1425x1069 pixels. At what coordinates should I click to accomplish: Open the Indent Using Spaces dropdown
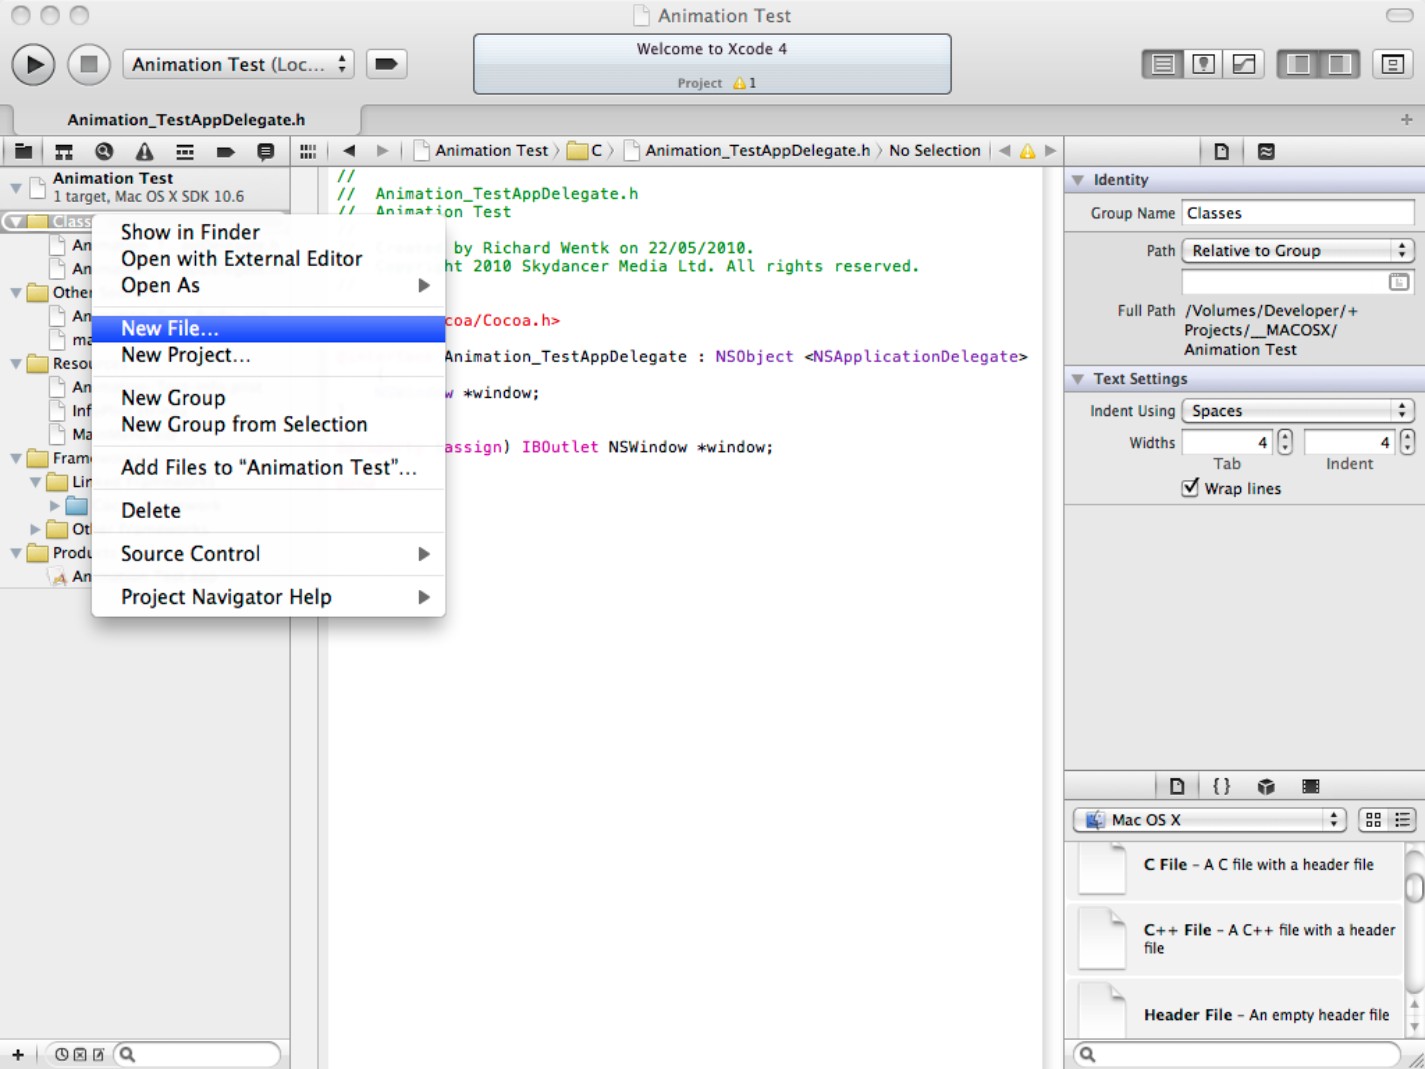coord(1298,410)
